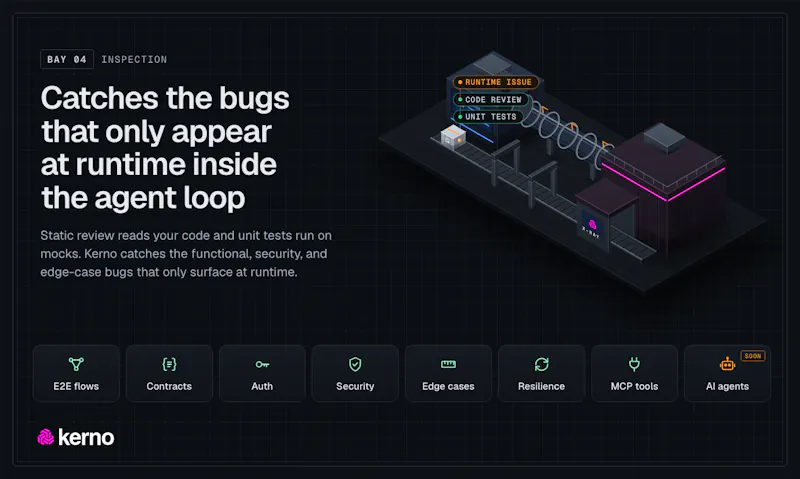Click the Contracts braces icon

pos(169,364)
